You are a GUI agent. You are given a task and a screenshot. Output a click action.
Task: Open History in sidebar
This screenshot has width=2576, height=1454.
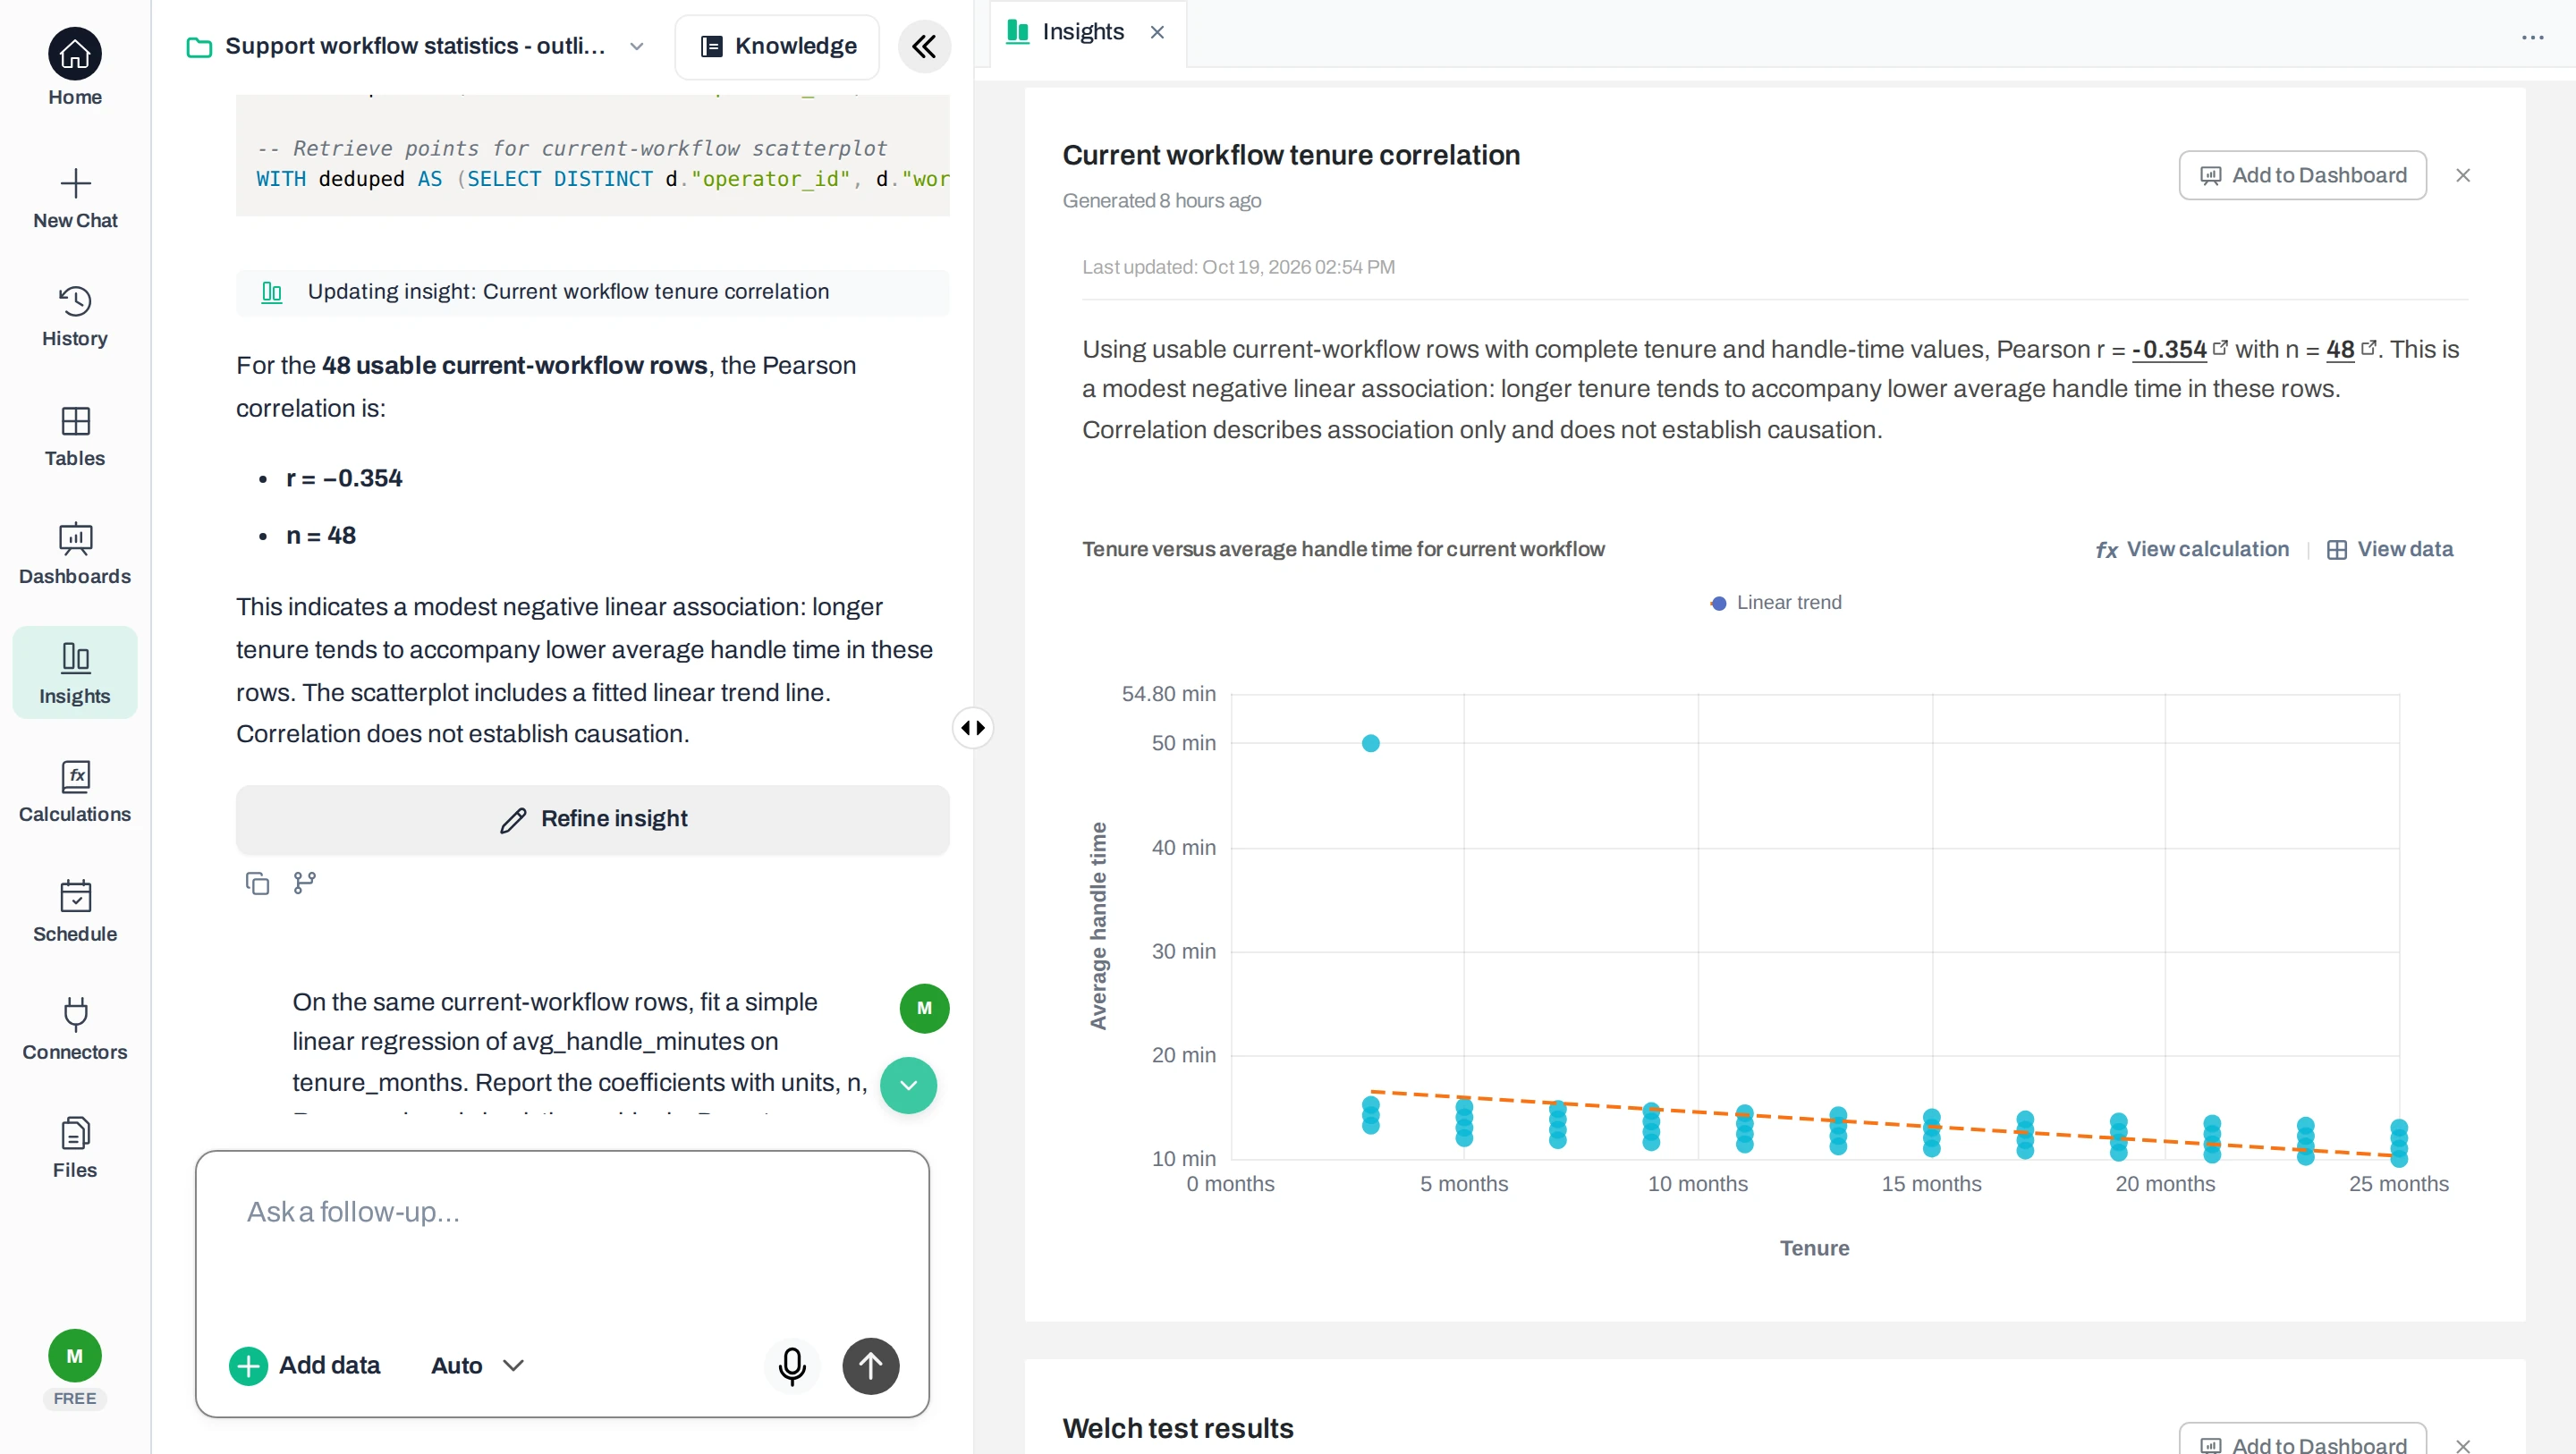(75, 317)
